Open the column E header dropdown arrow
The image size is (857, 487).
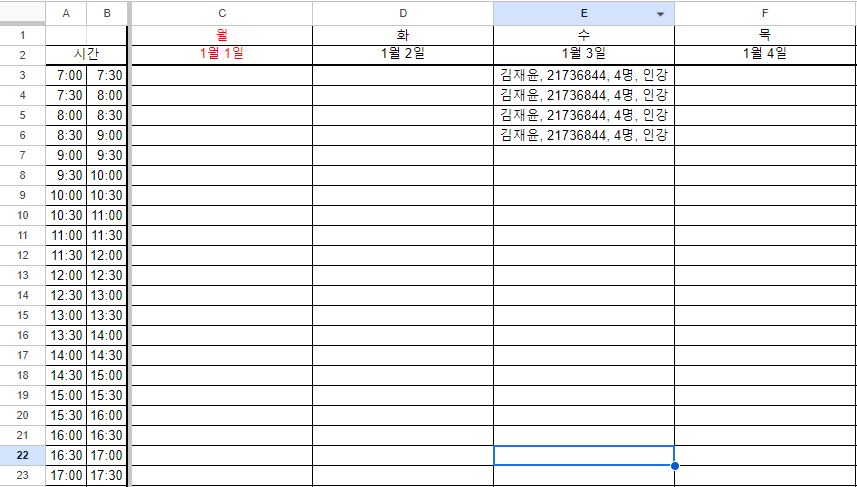click(660, 14)
